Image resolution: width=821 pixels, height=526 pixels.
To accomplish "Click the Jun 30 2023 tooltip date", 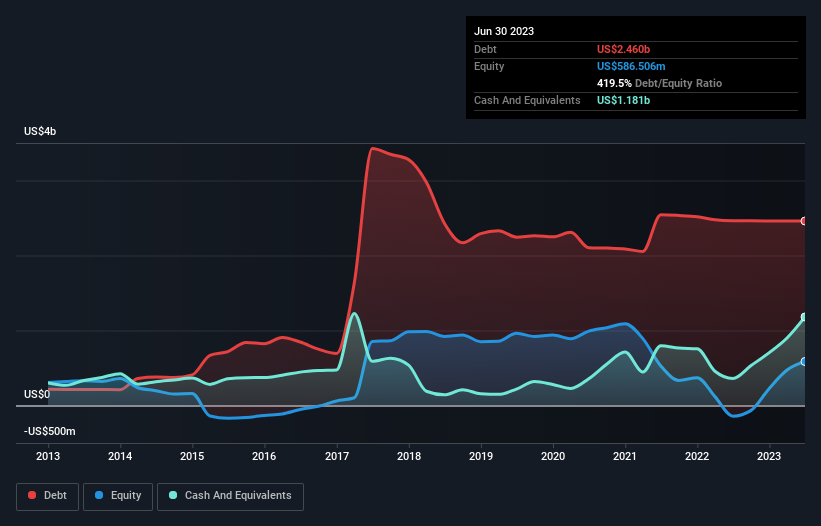I will tap(504, 31).
